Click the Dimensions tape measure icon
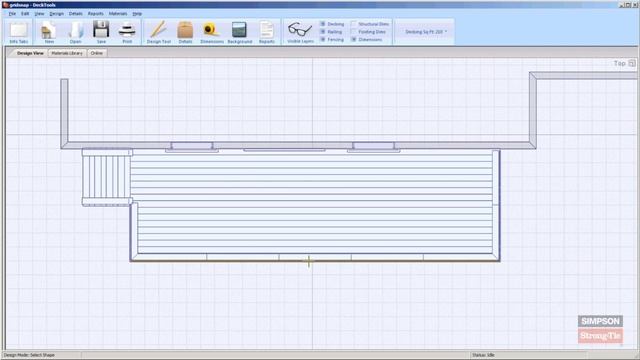The height and width of the screenshot is (360, 640). 212,31
